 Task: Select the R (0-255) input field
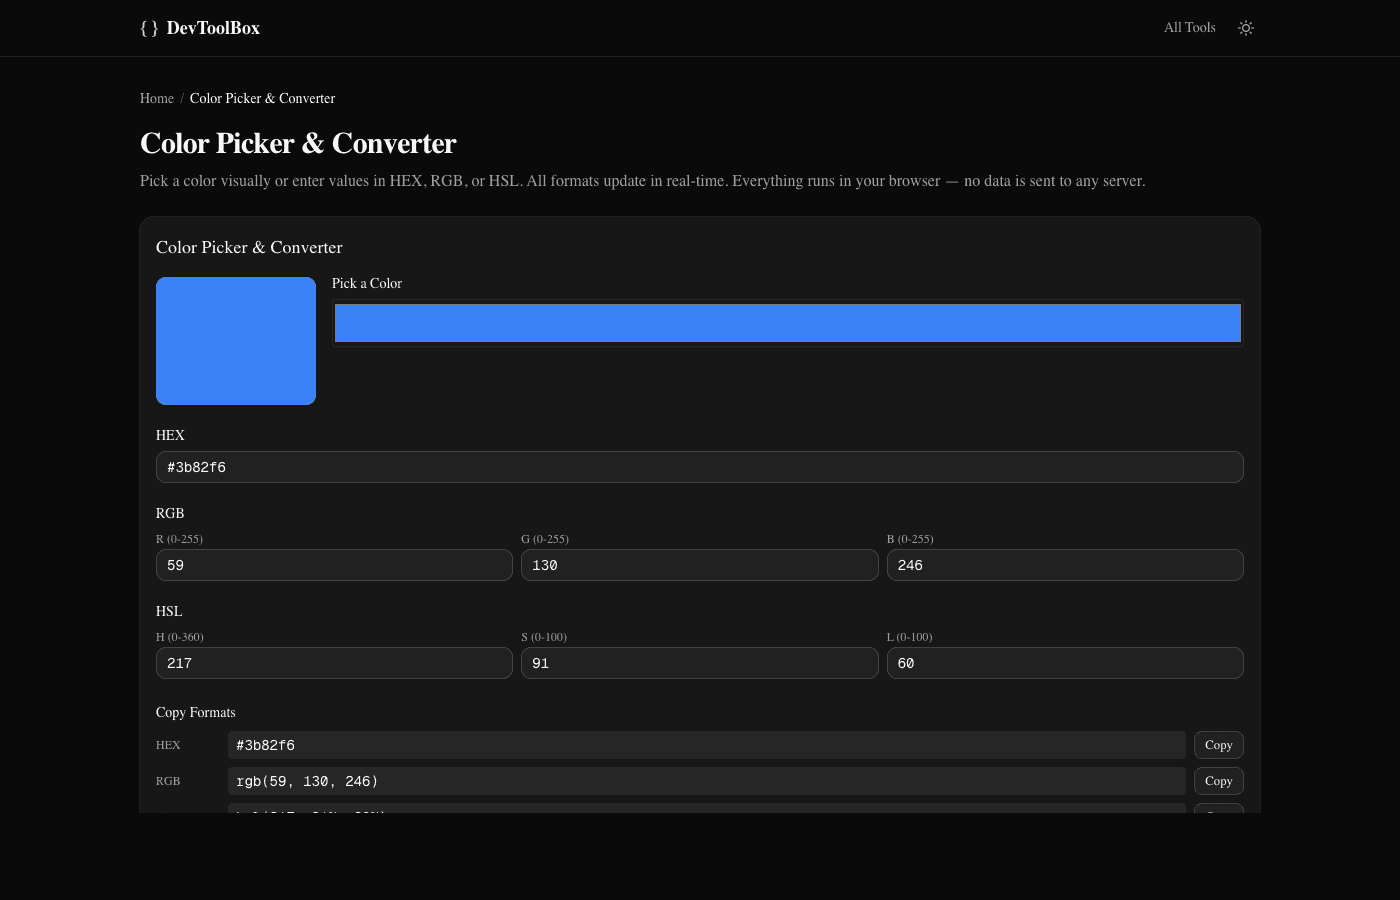point(334,565)
